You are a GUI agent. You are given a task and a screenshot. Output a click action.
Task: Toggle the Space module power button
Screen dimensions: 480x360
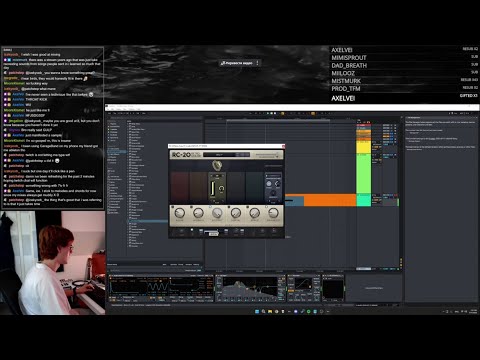pos(248,207)
